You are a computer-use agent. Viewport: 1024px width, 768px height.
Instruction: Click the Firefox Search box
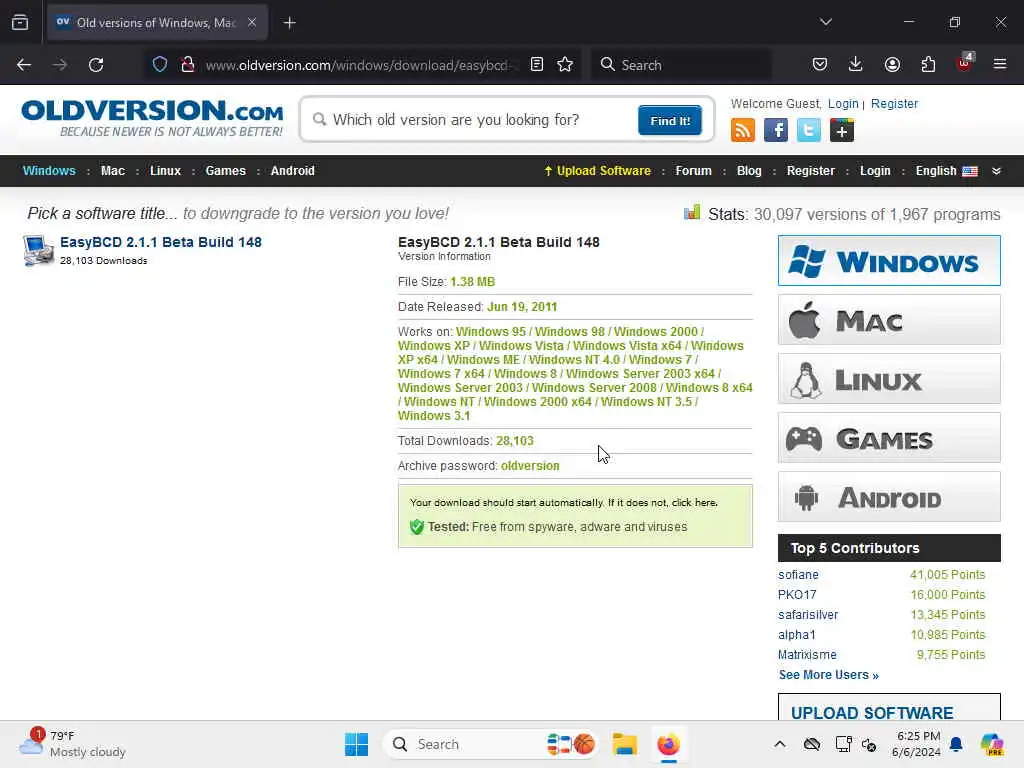pos(682,65)
